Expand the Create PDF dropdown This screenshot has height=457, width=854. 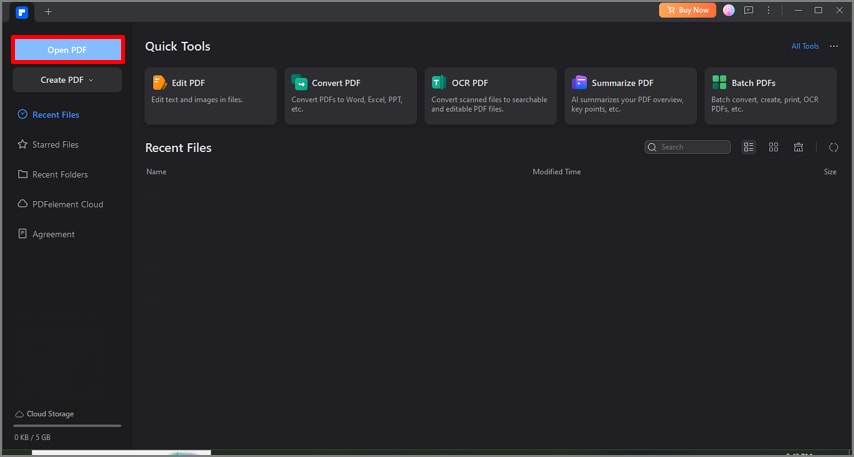pyautogui.click(x=67, y=80)
